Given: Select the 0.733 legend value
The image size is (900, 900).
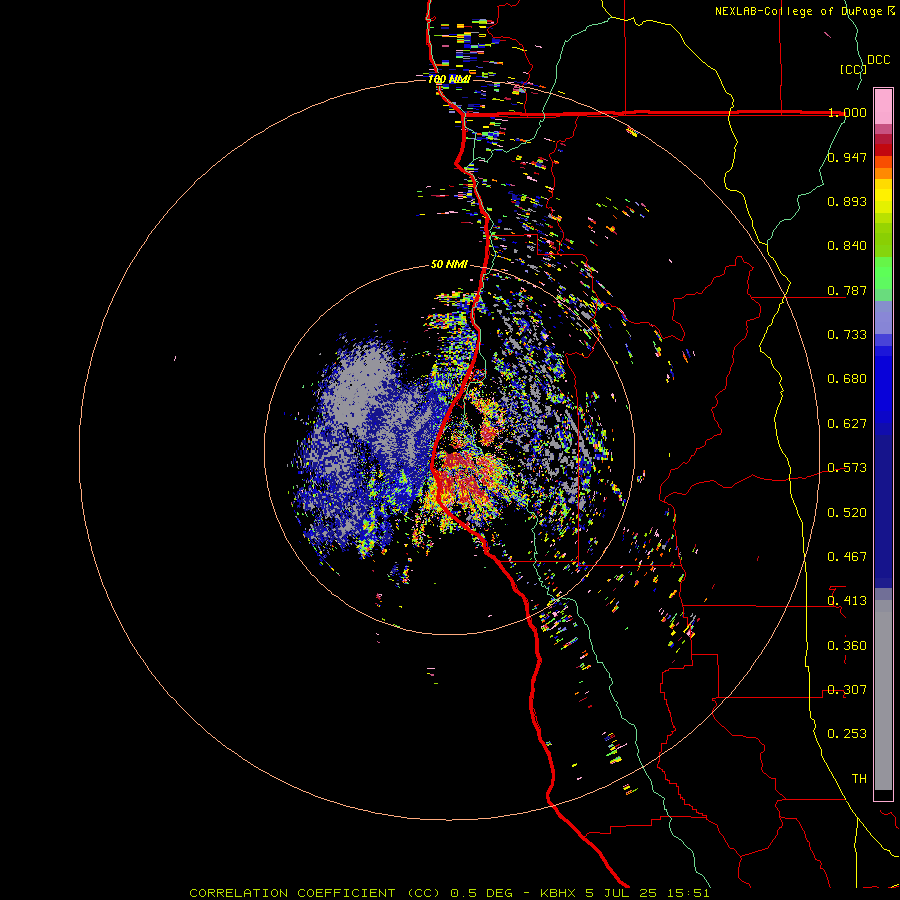Looking at the screenshot, I should [847, 335].
